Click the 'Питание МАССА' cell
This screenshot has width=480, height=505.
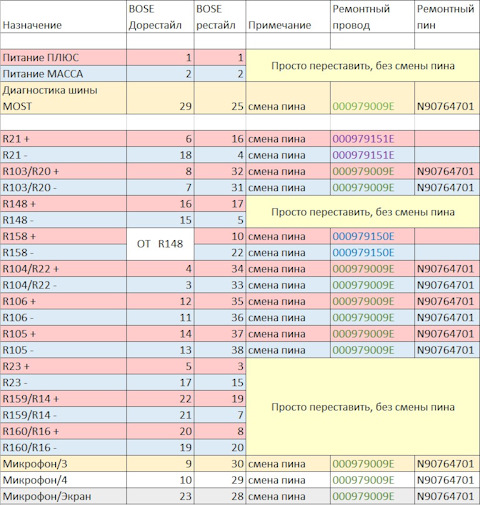click(63, 74)
